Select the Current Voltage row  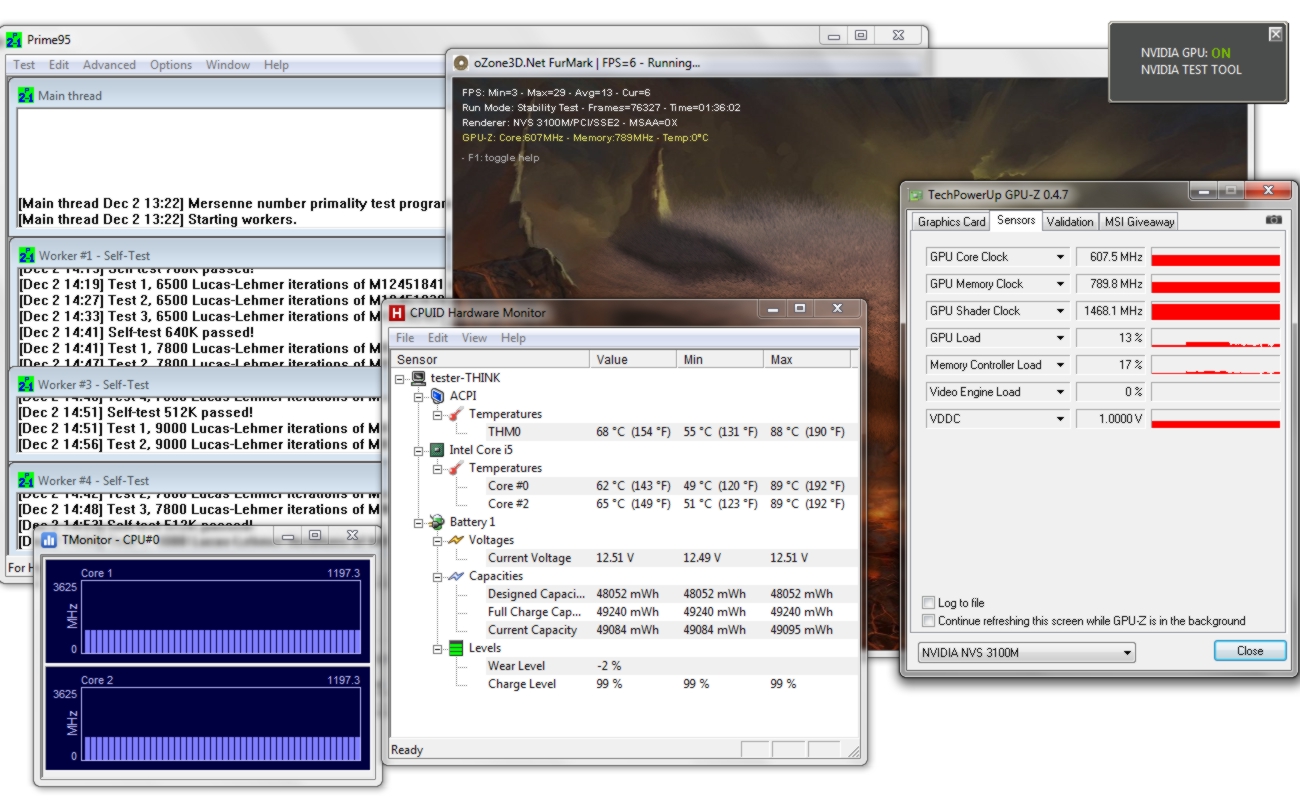click(x=624, y=558)
